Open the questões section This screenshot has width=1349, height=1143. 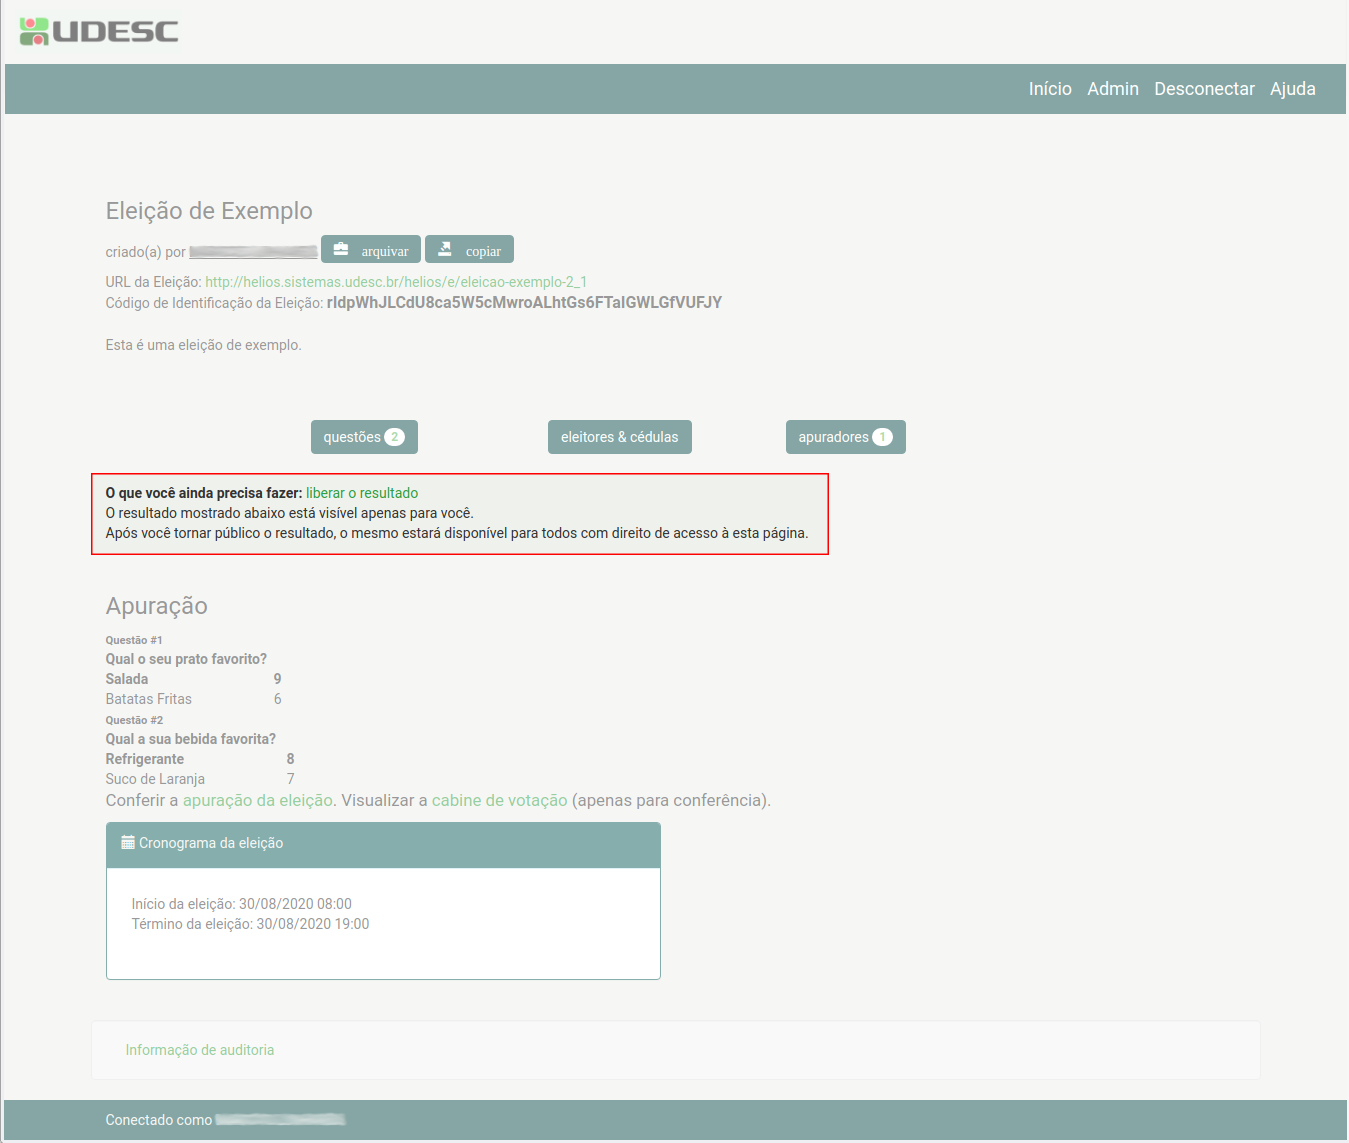(351, 437)
